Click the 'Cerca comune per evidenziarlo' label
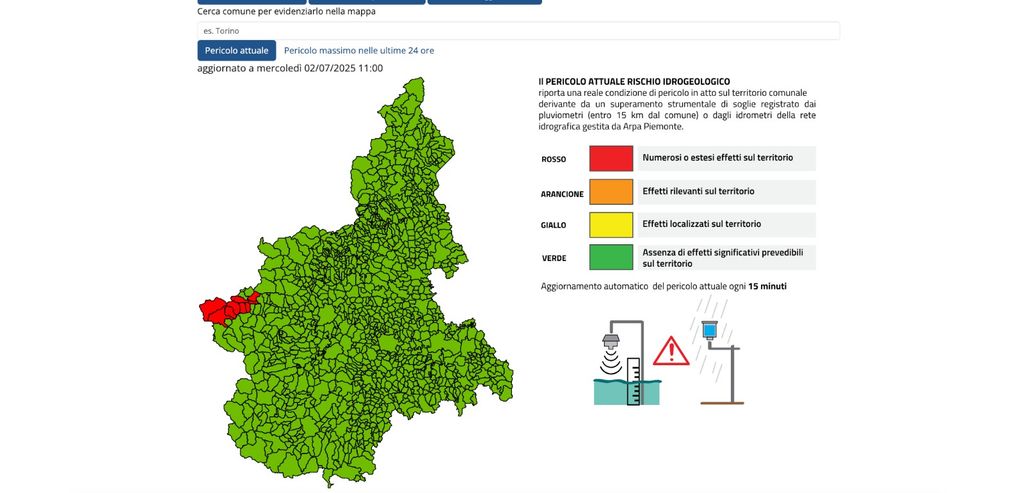Screen dimensions: 1024x493 274,11
